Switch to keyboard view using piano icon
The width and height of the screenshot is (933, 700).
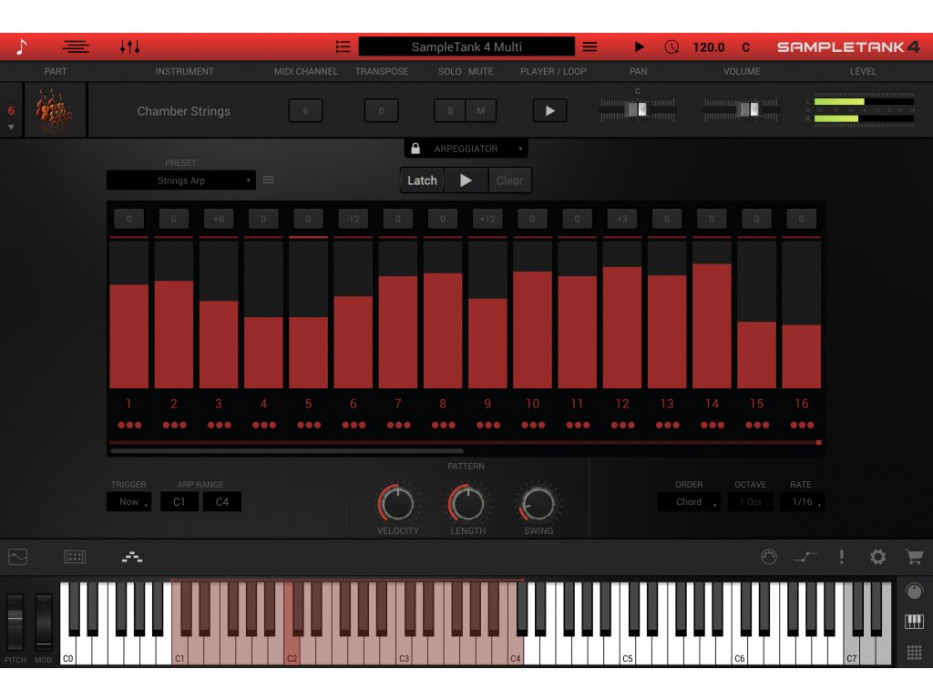tap(913, 621)
